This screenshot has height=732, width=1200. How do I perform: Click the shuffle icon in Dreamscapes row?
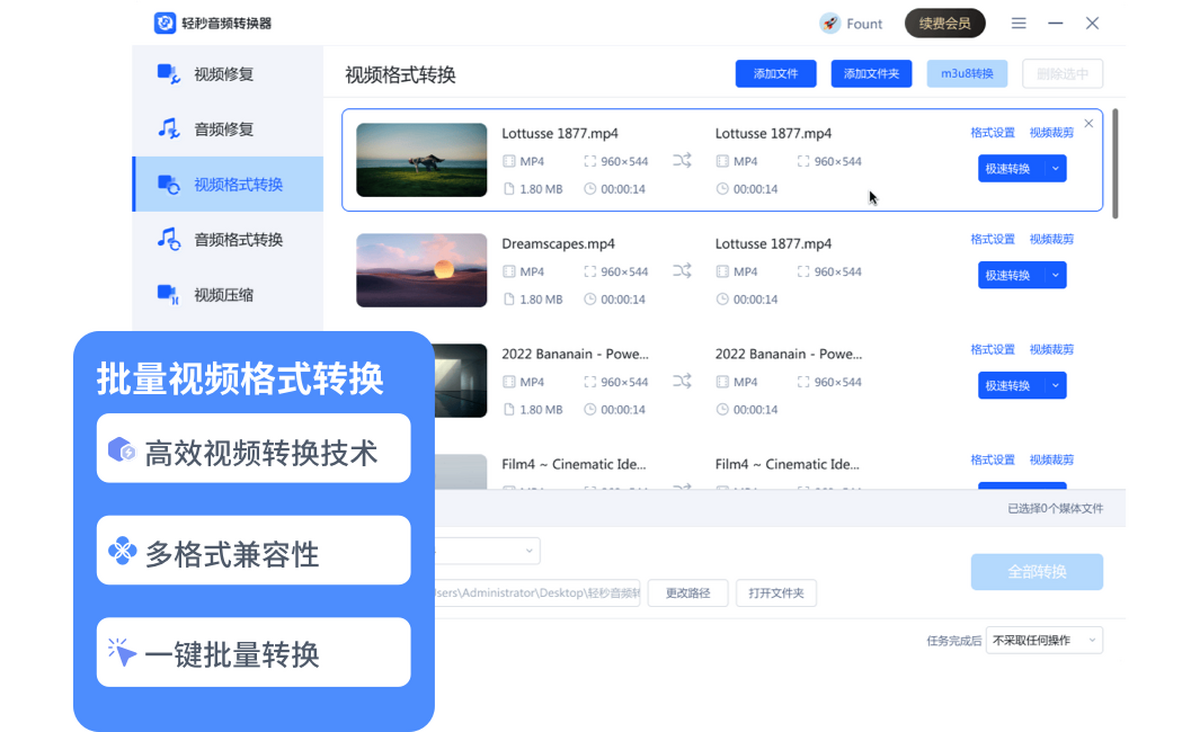pos(682,271)
